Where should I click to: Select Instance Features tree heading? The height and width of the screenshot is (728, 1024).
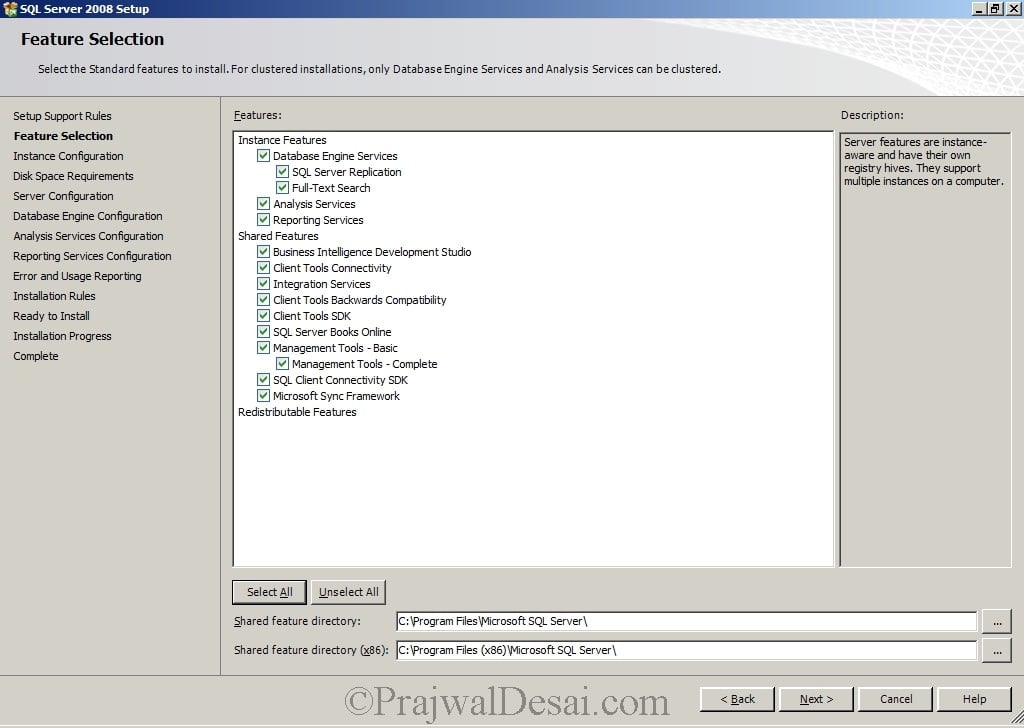tap(282, 140)
